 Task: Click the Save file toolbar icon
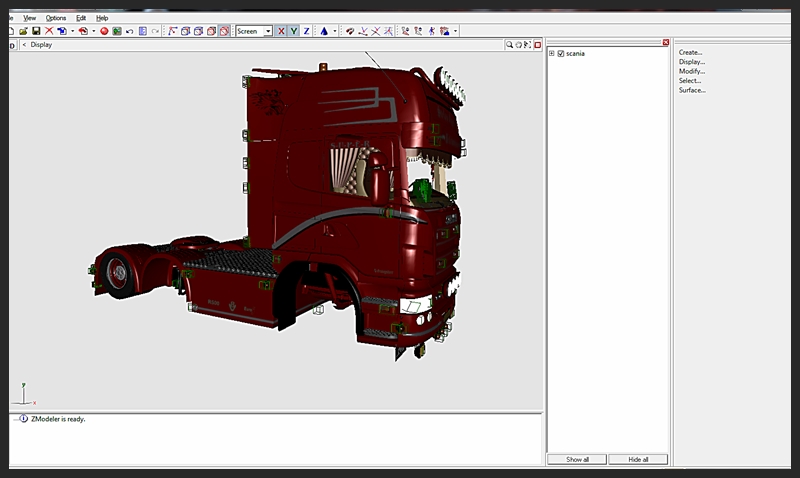[36, 31]
